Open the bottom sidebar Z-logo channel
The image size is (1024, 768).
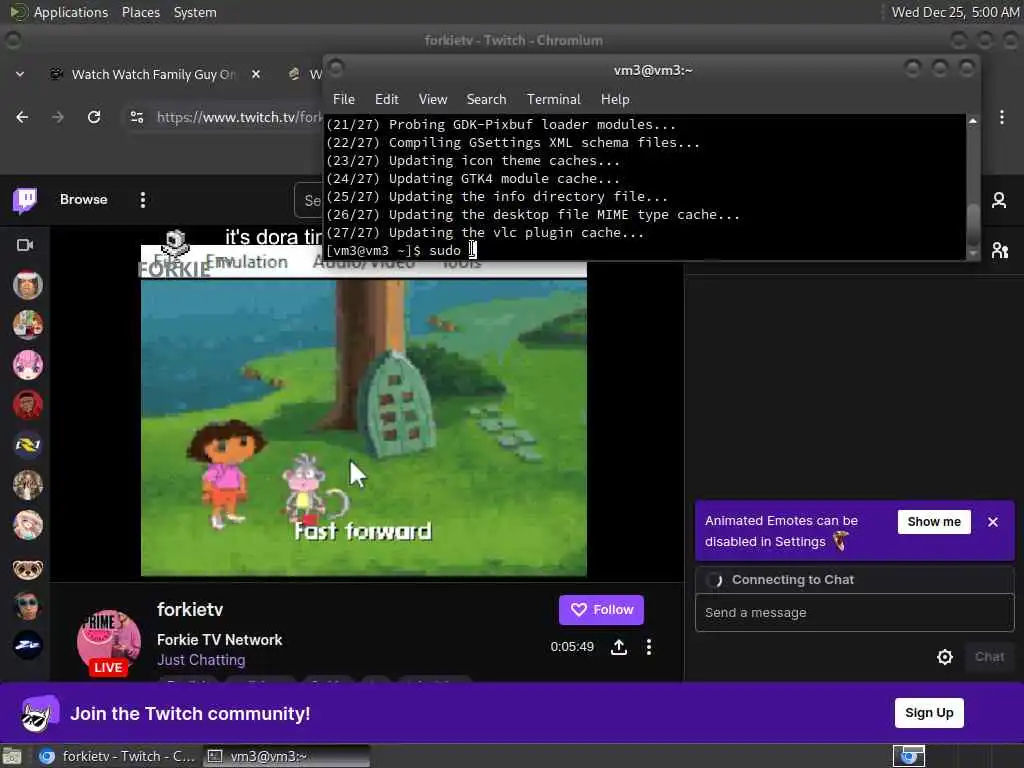pos(27,645)
